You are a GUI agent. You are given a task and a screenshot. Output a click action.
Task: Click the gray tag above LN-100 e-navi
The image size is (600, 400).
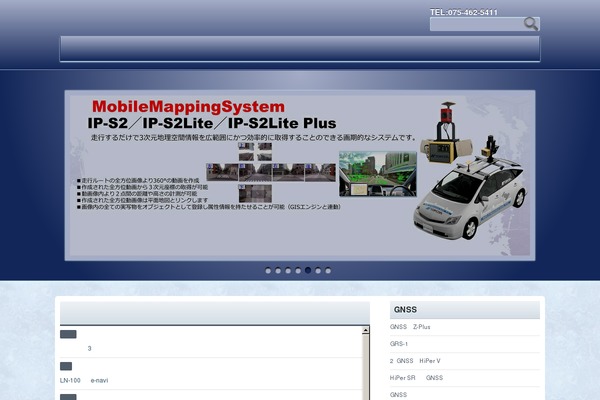pyautogui.click(x=66, y=366)
